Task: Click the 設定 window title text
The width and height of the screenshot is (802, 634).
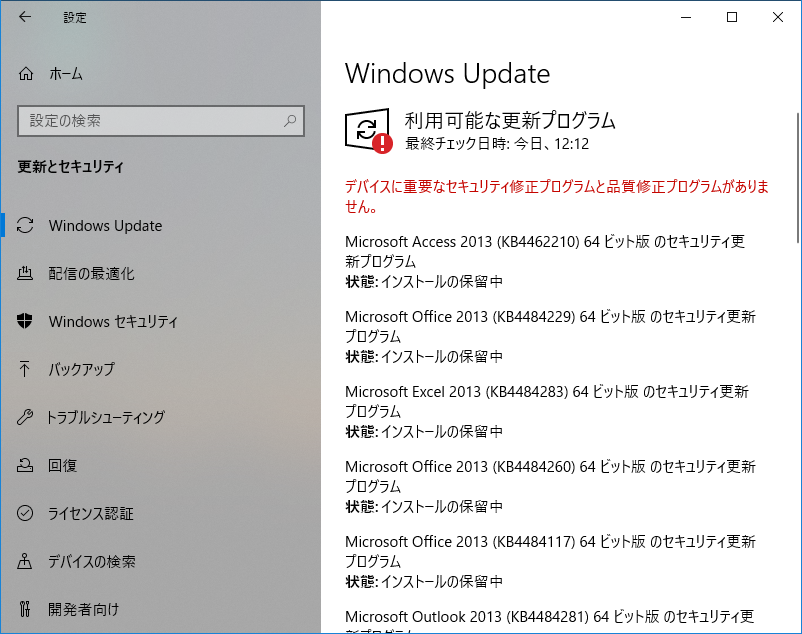Action: [x=75, y=17]
